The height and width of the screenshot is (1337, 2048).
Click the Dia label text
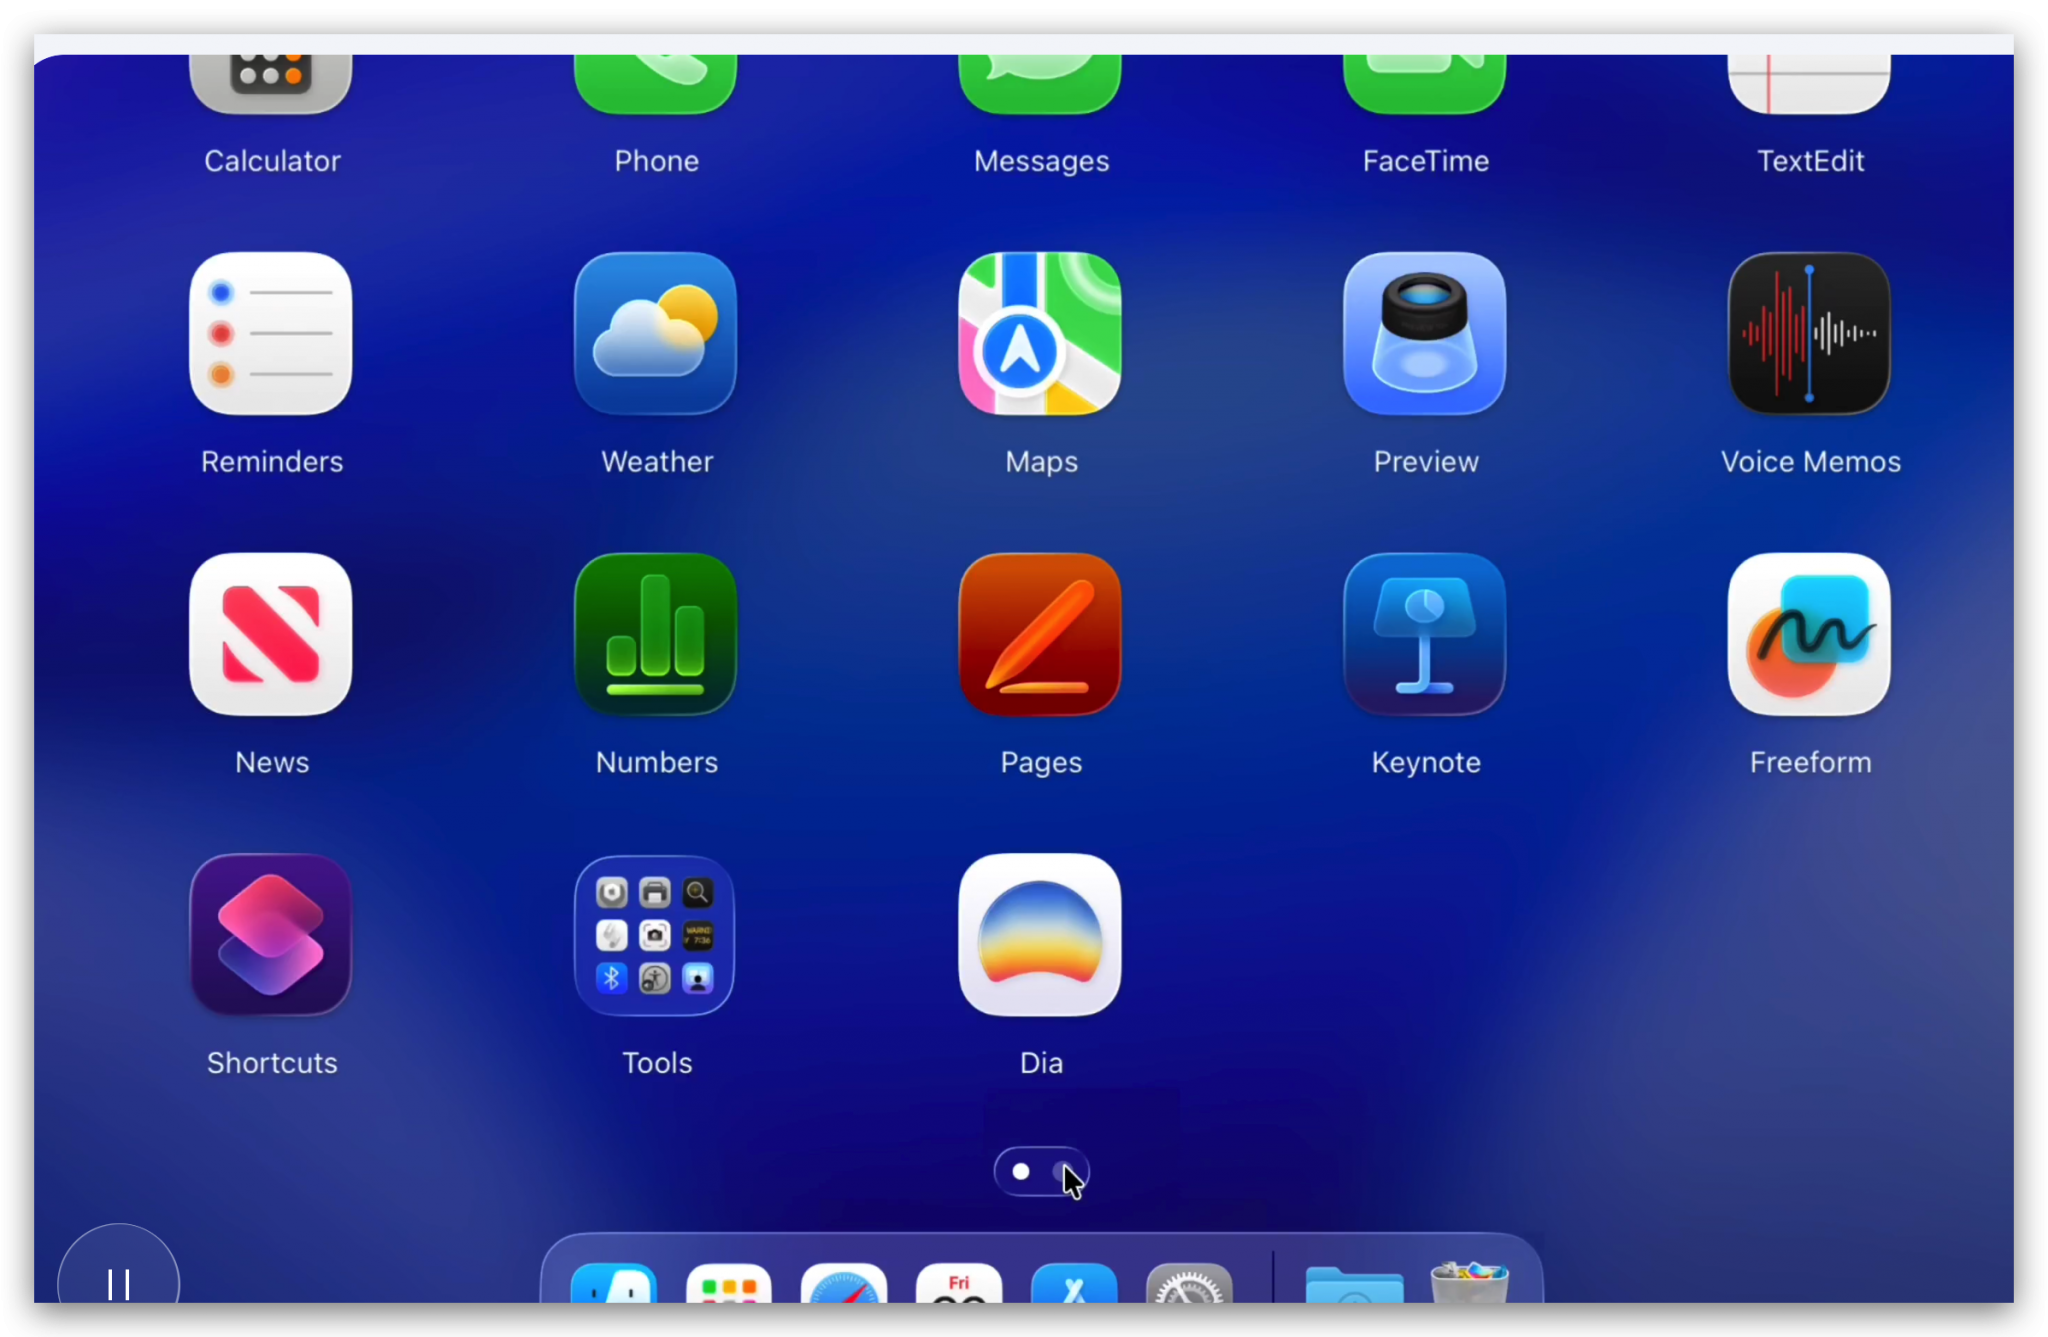[1041, 1062]
